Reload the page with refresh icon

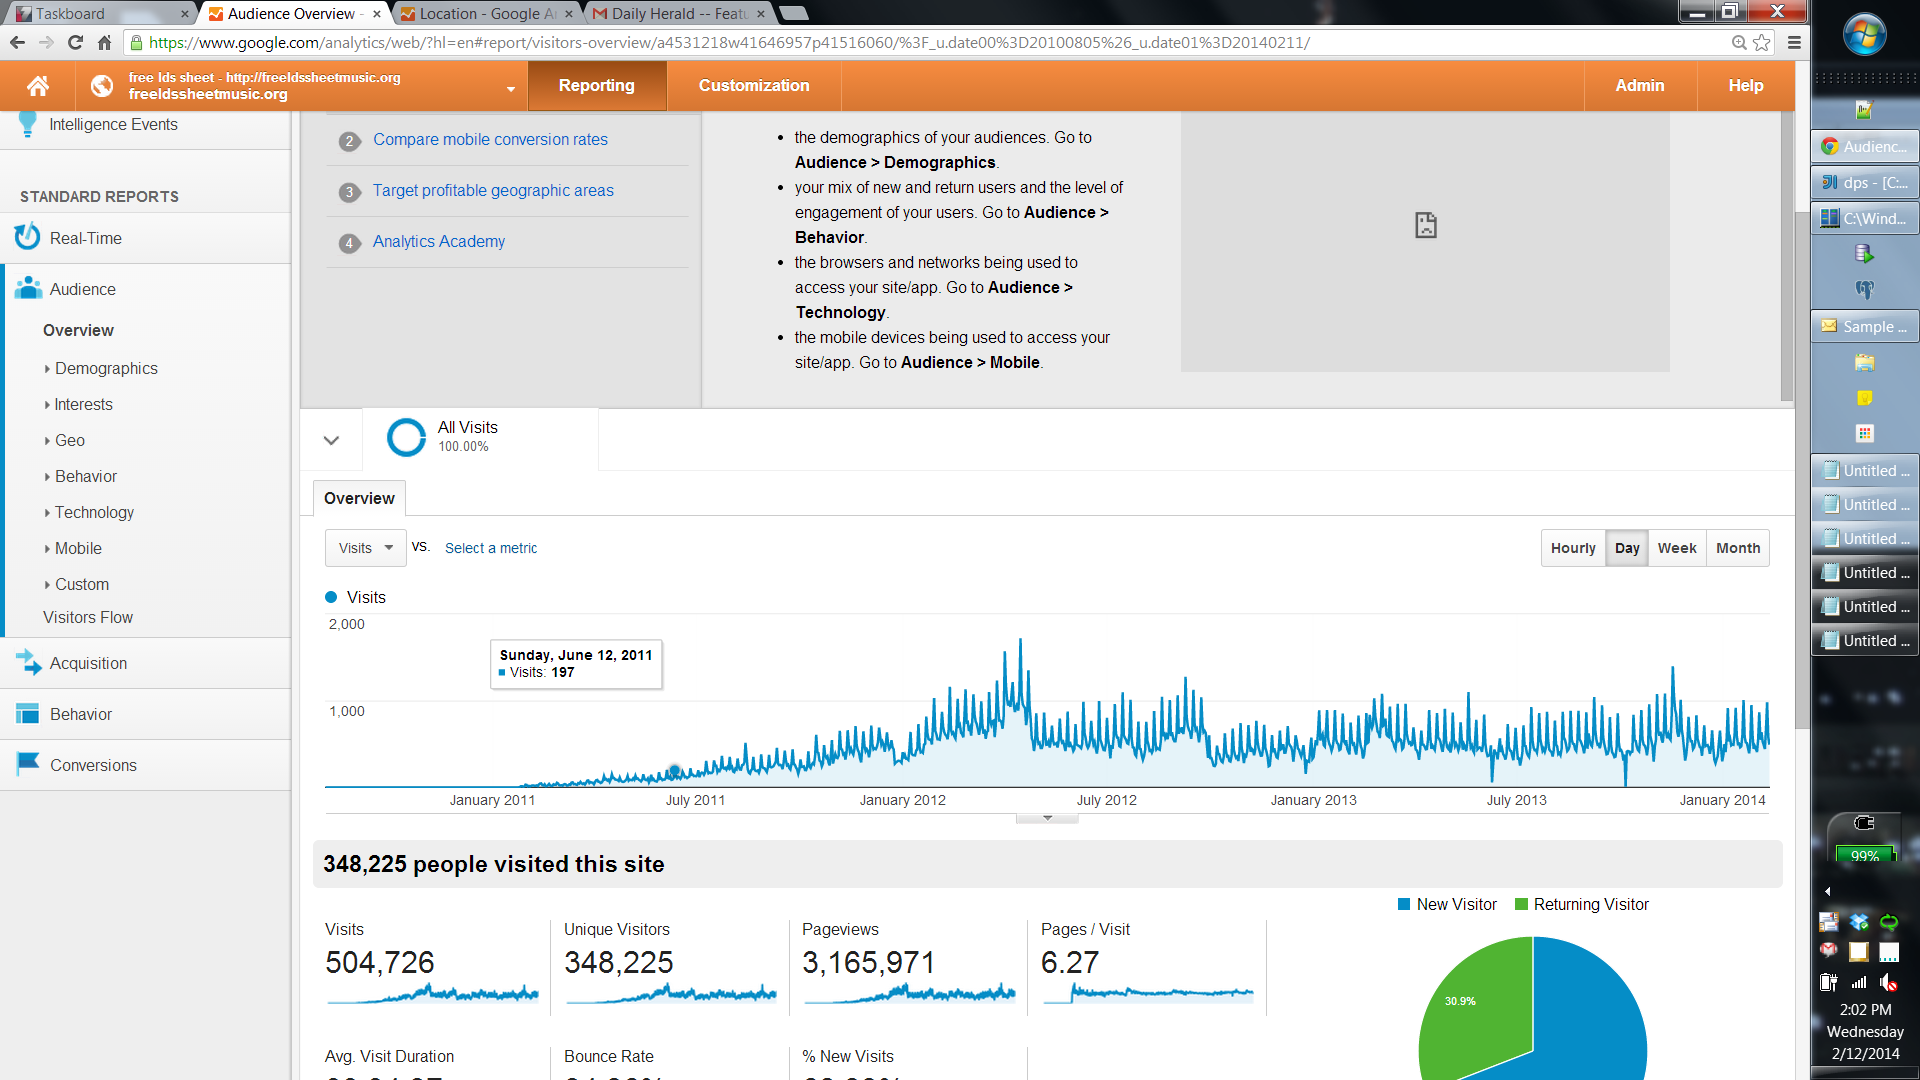(x=75, y=42)
